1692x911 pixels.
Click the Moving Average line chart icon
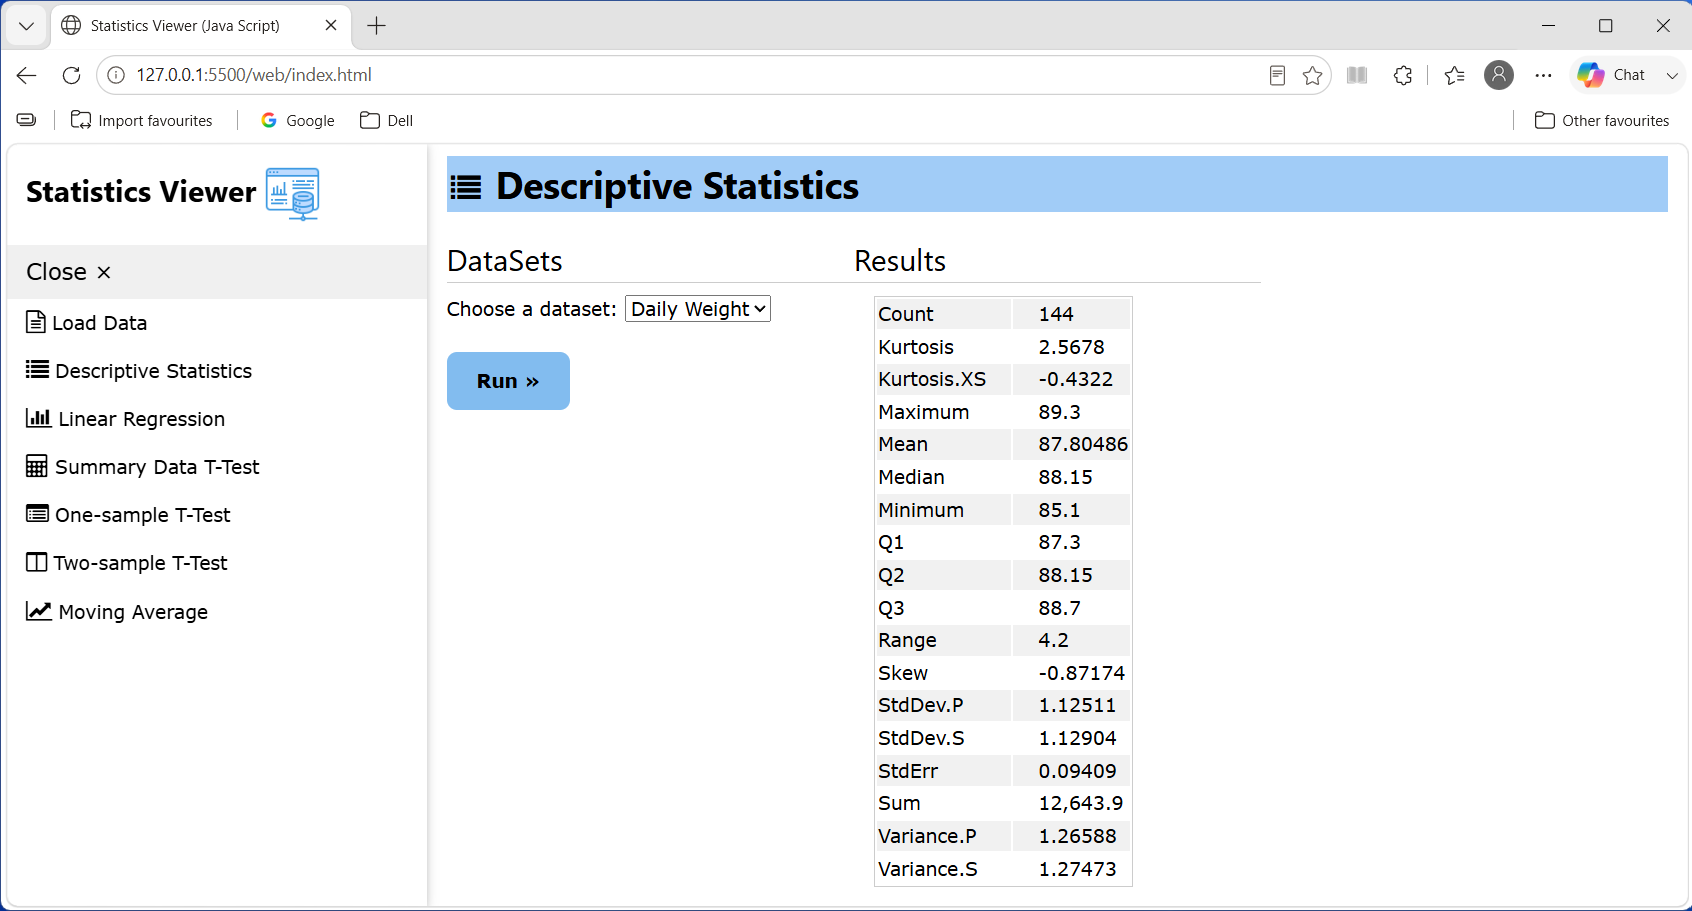(39, 610)
